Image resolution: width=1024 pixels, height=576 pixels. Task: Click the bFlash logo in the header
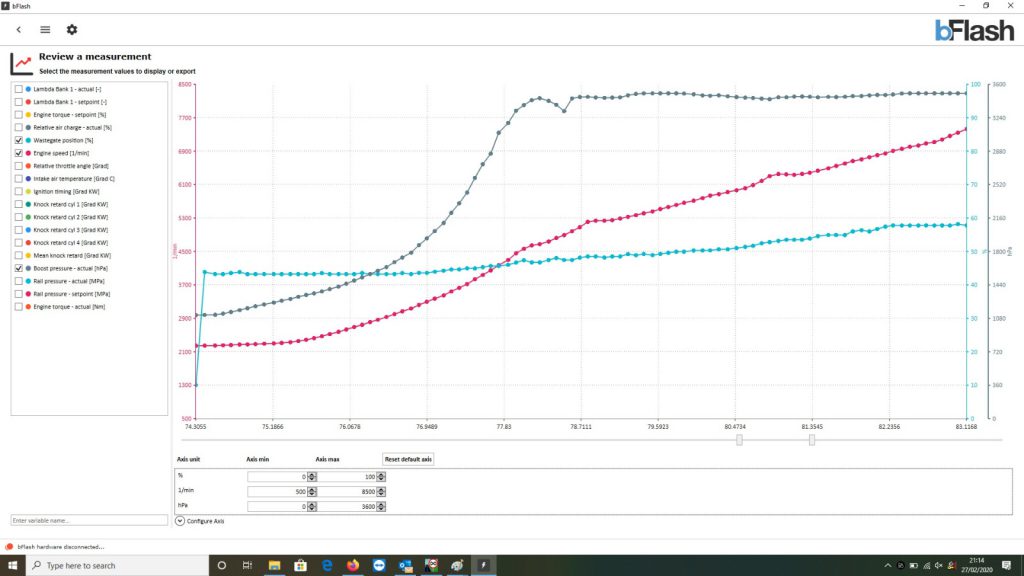(x=974, y=30)
